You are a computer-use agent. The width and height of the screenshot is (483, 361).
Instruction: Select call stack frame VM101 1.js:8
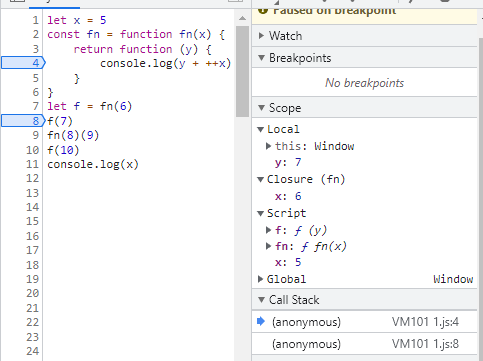click(x=364, y=344)
